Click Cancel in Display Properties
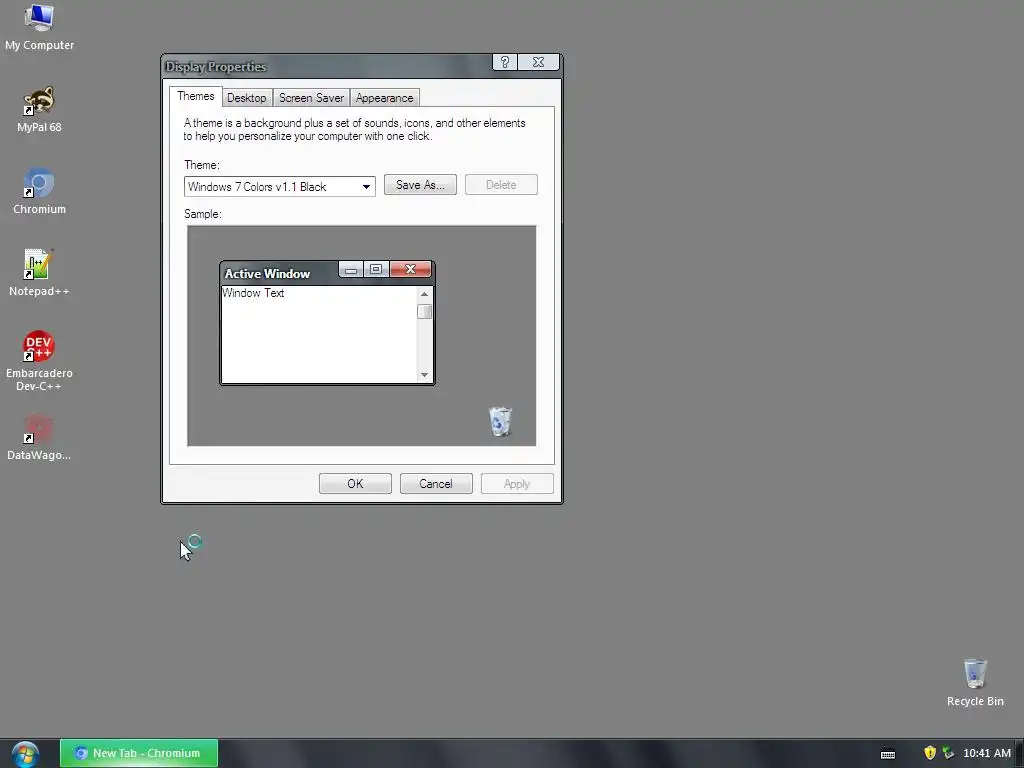 tap(436, 484)
